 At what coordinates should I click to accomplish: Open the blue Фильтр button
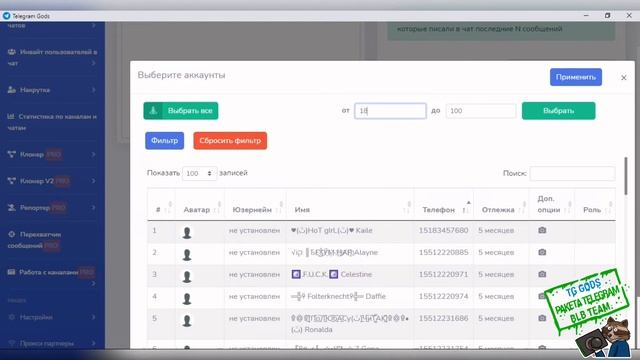click(x=164, y=140)
